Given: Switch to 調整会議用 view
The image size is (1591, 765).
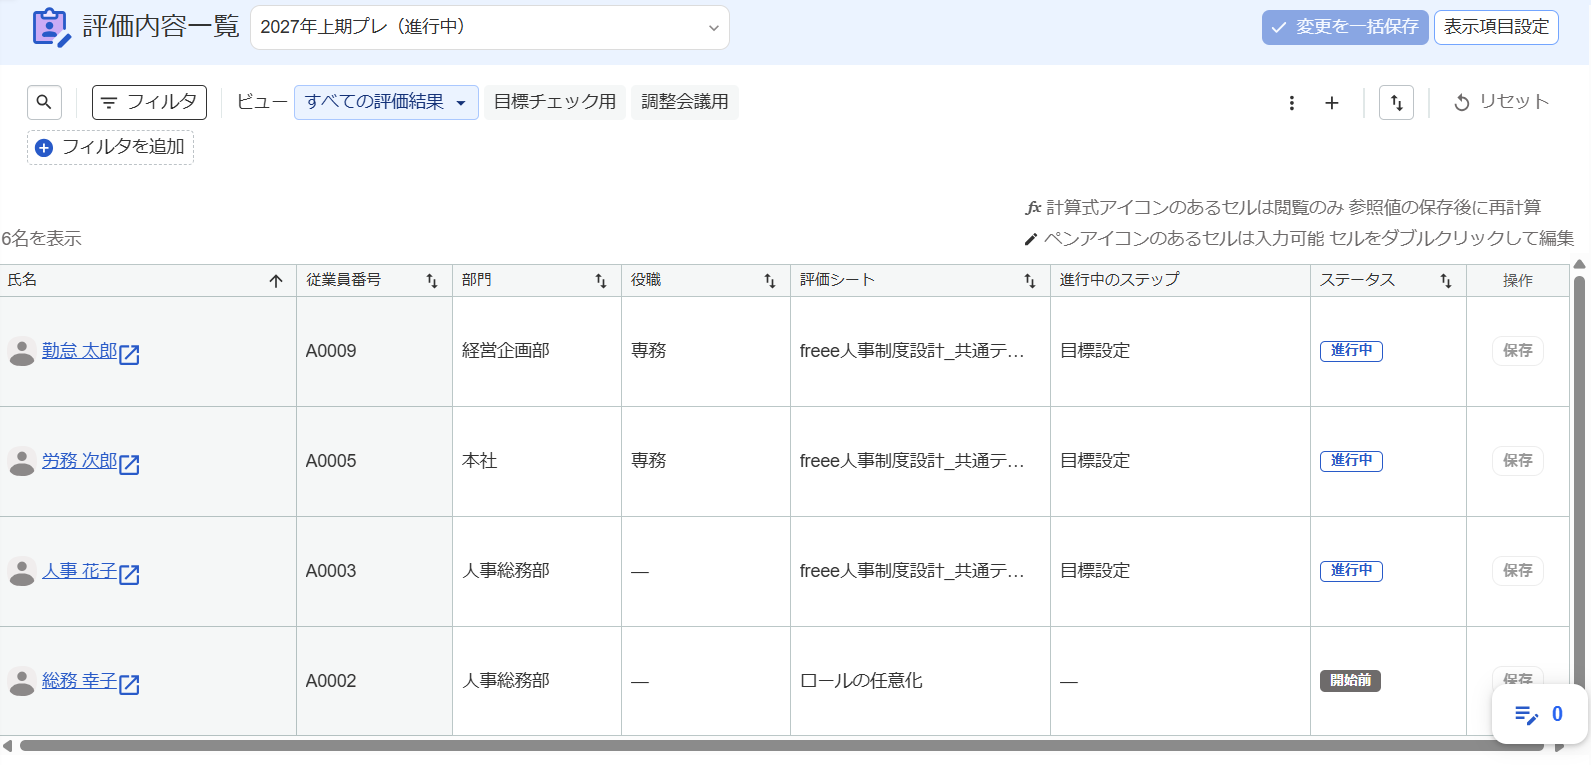Looking at the screenshot, I should [x=685, y=102].
